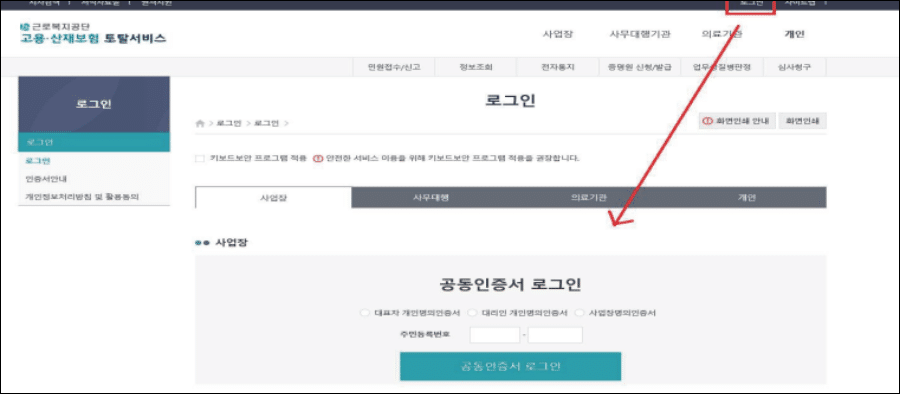Viewport: 900px width, 394px height.
Task: Open 사업장 in the top navigation menu
Action: [x=557, y=34]
